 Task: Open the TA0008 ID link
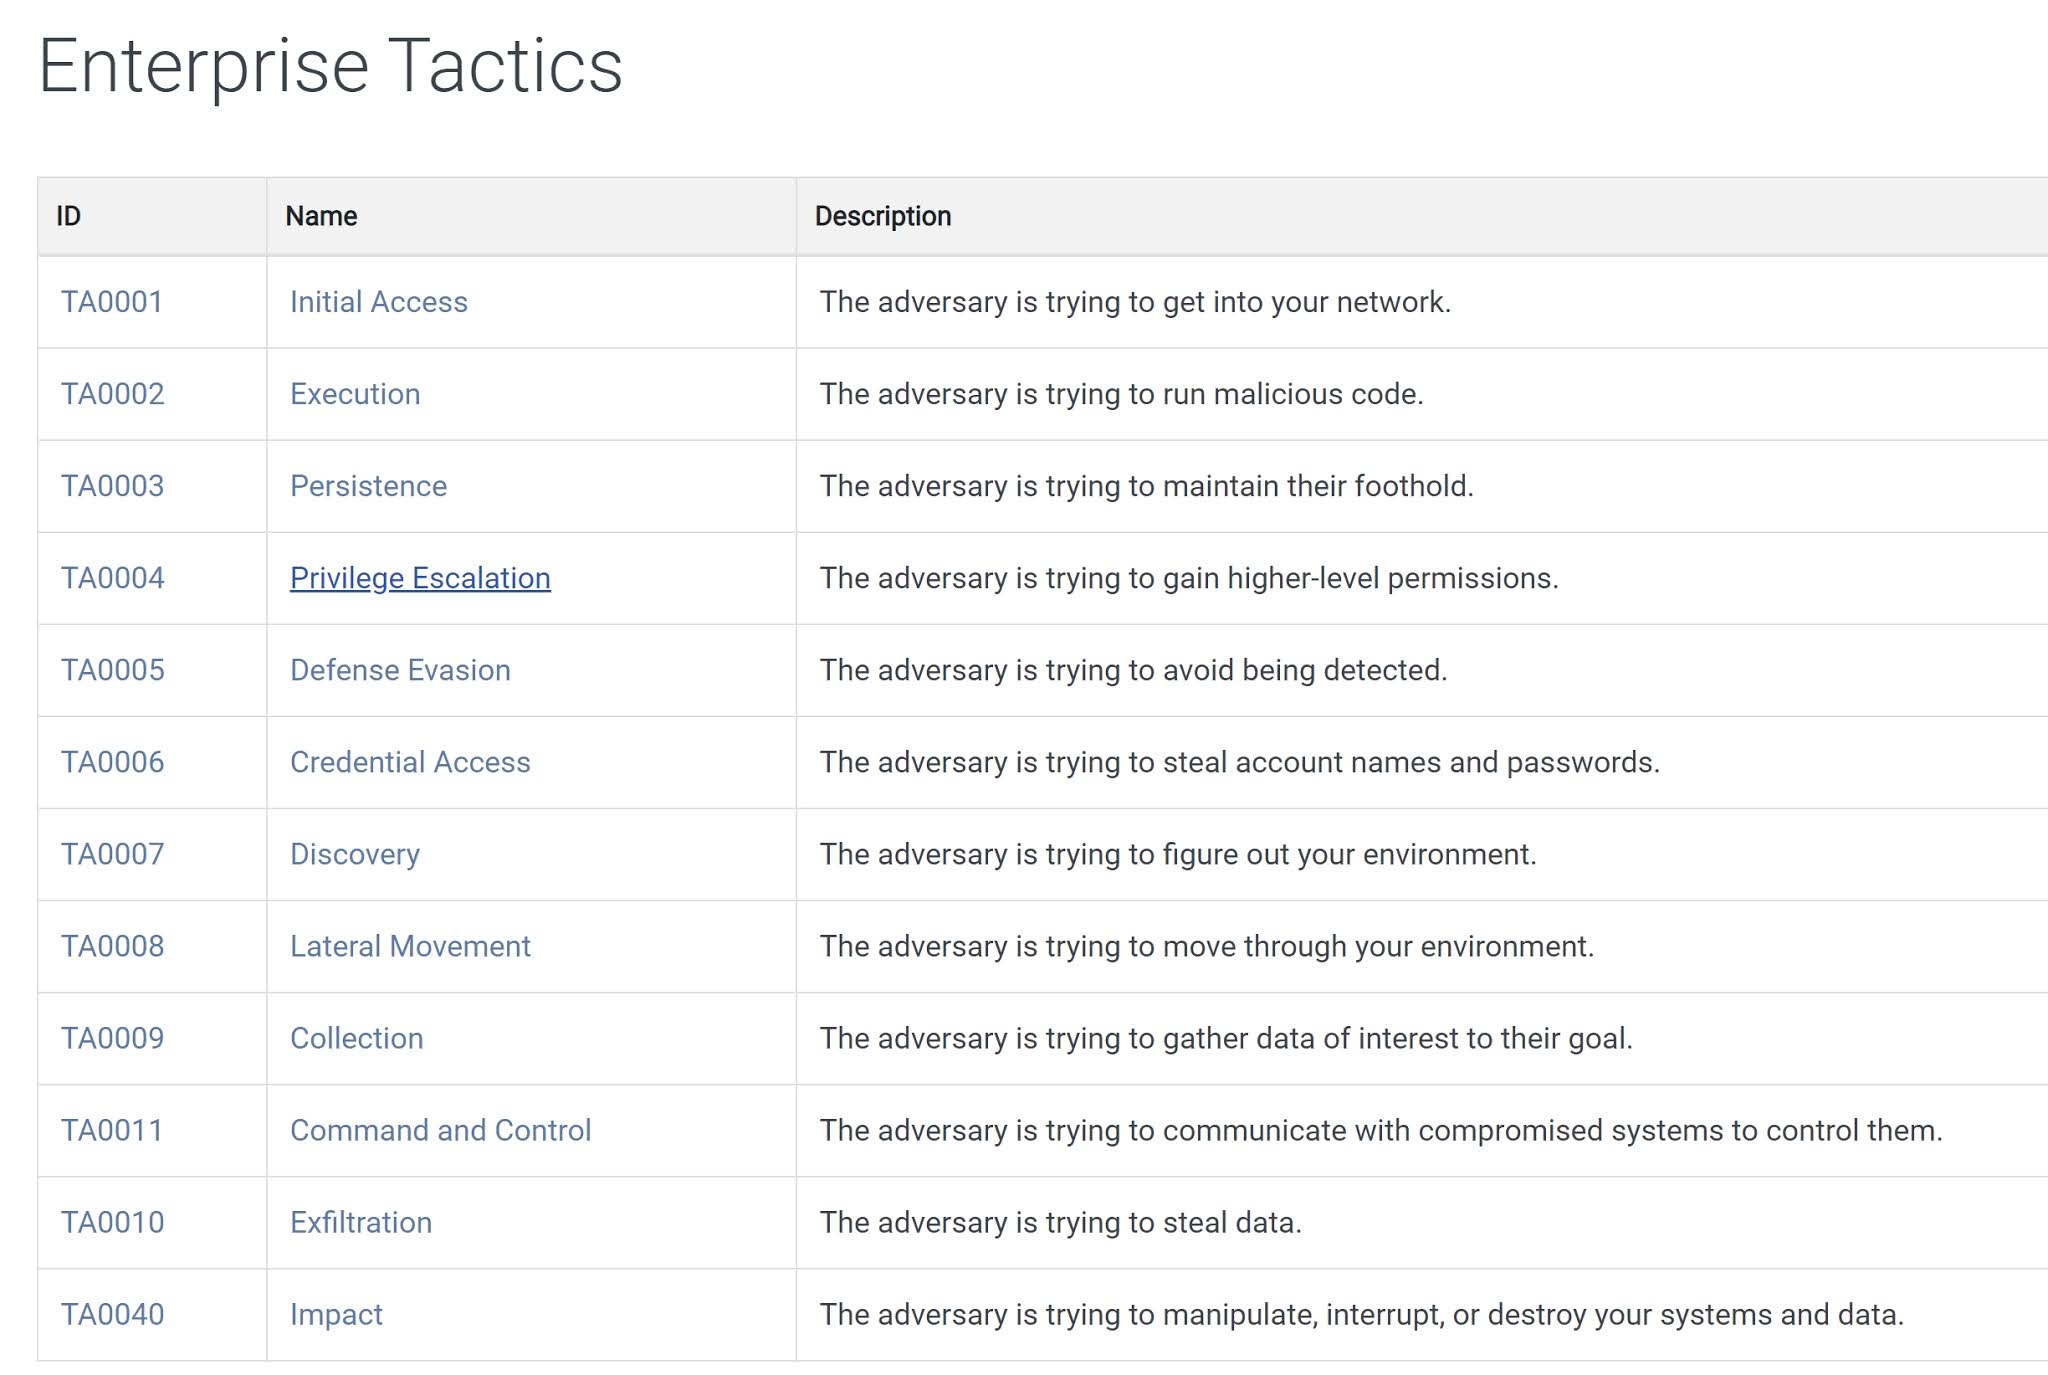(112, 946)
